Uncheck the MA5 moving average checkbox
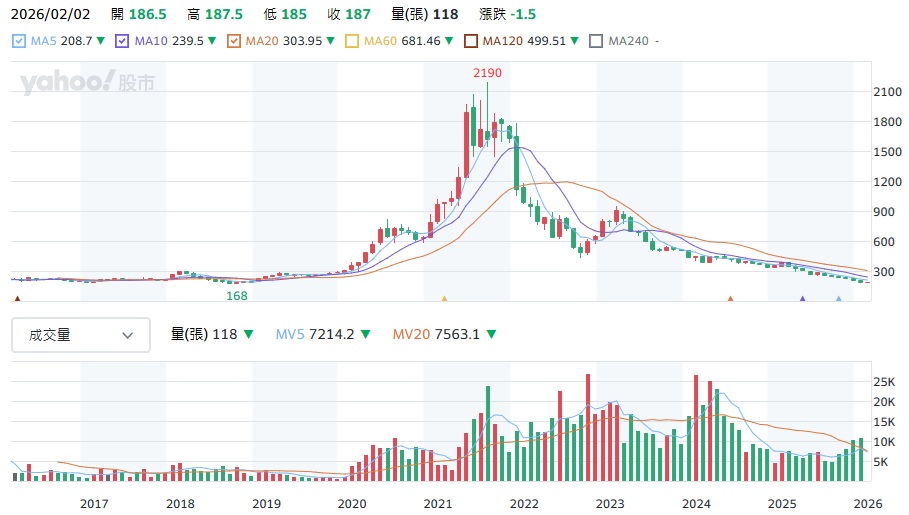 click(x=19, y=41)
